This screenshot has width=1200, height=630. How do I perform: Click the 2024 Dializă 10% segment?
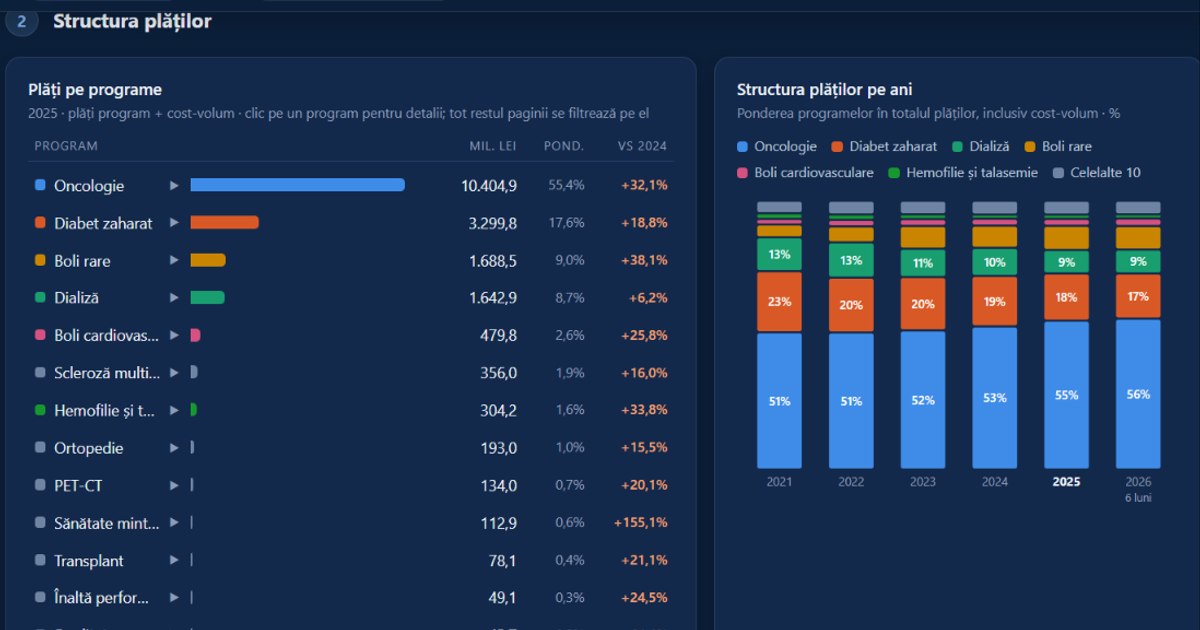995,262
